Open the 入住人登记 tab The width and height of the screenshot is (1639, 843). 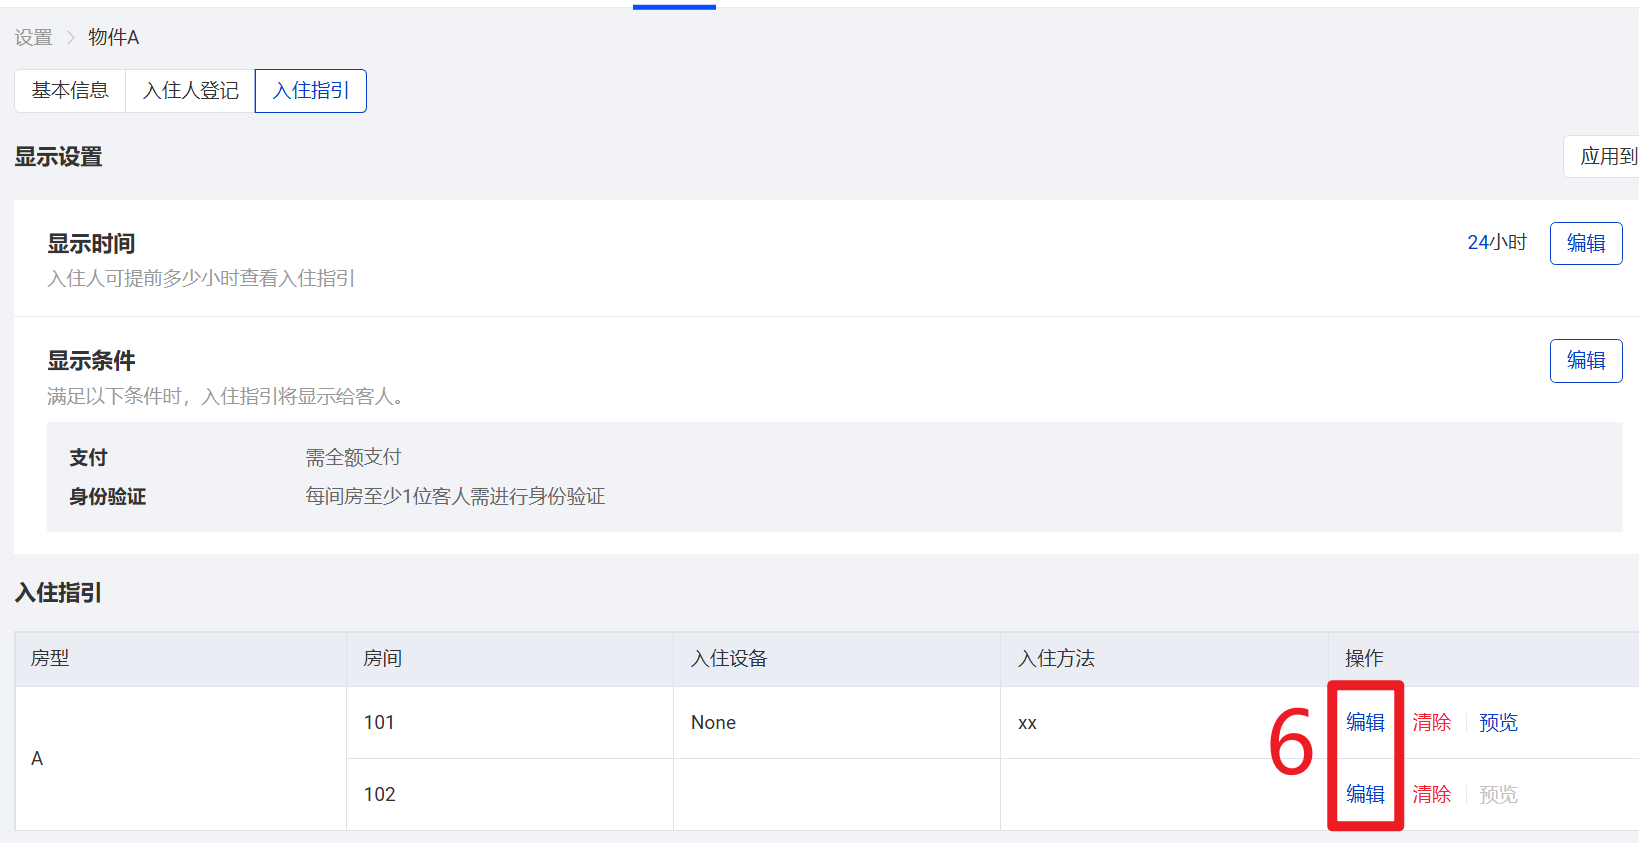190,91
